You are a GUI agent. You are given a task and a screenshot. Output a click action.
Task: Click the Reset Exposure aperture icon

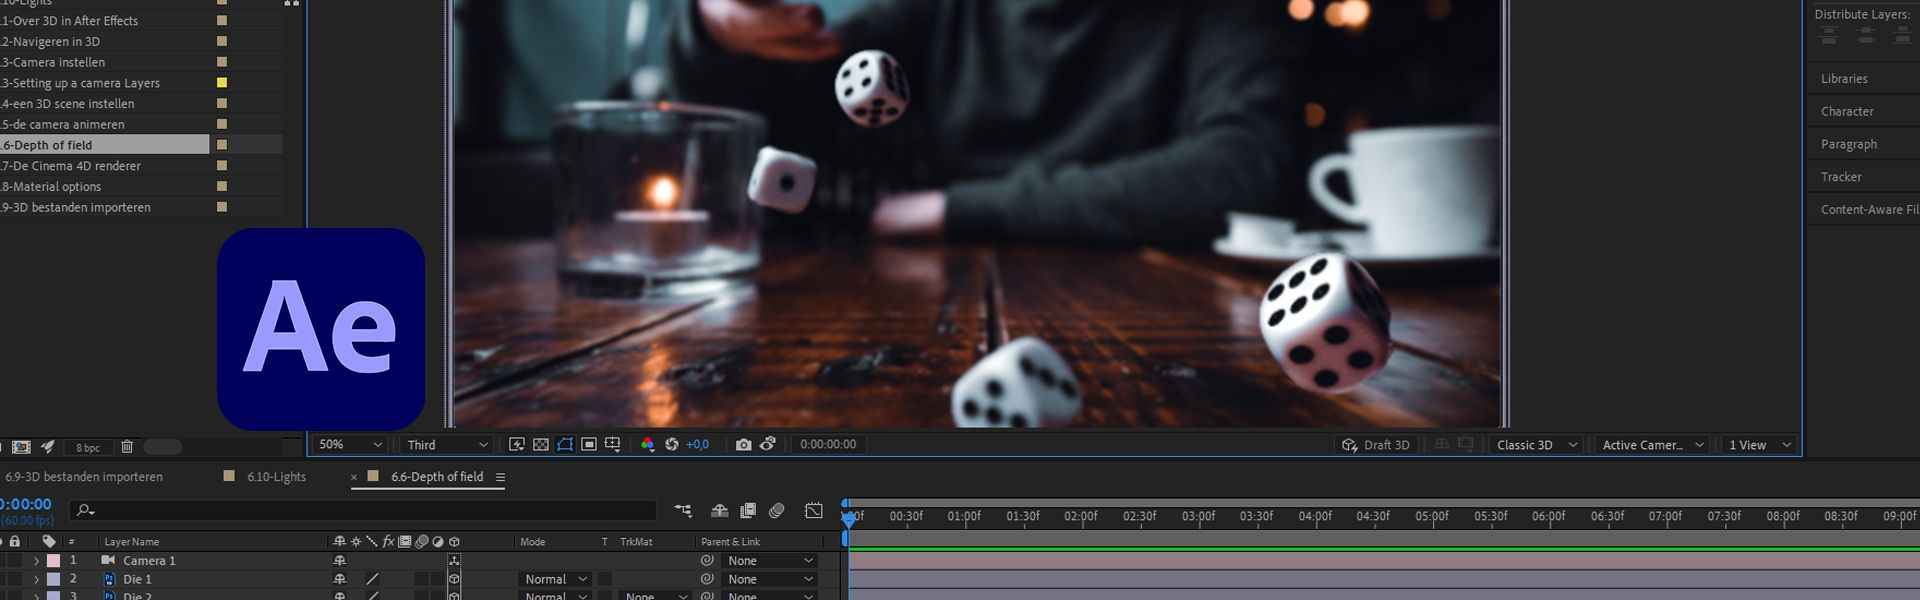tap(672, 445)
